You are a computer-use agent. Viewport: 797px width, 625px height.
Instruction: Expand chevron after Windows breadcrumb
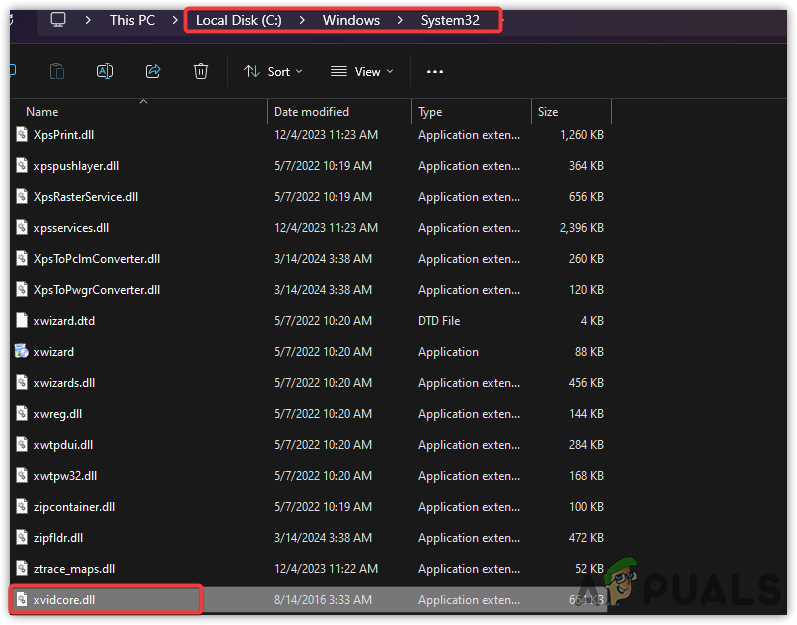pyautogui.click(x=400, y=20)
